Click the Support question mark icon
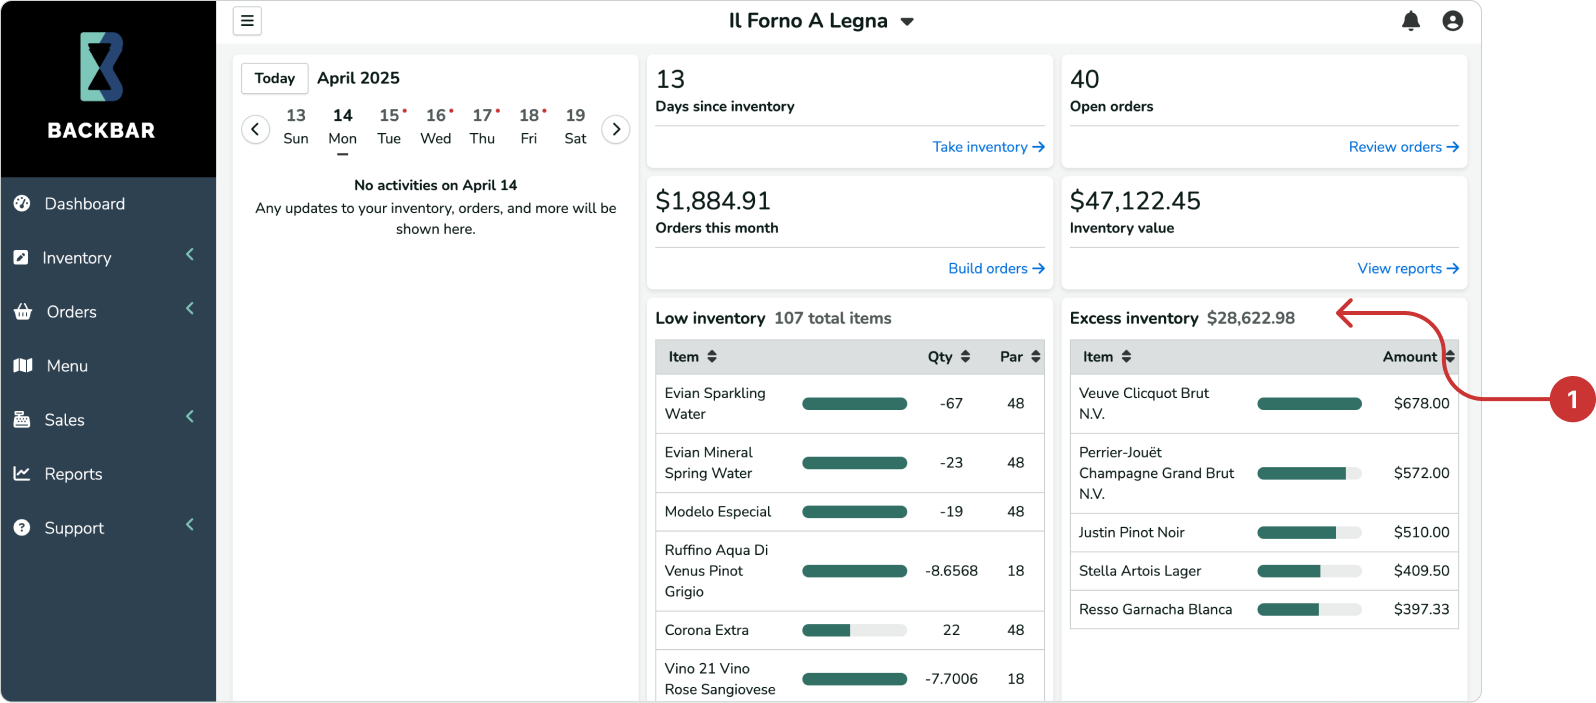The width and height of the screenshot is (1596, 703). [21, 527]
